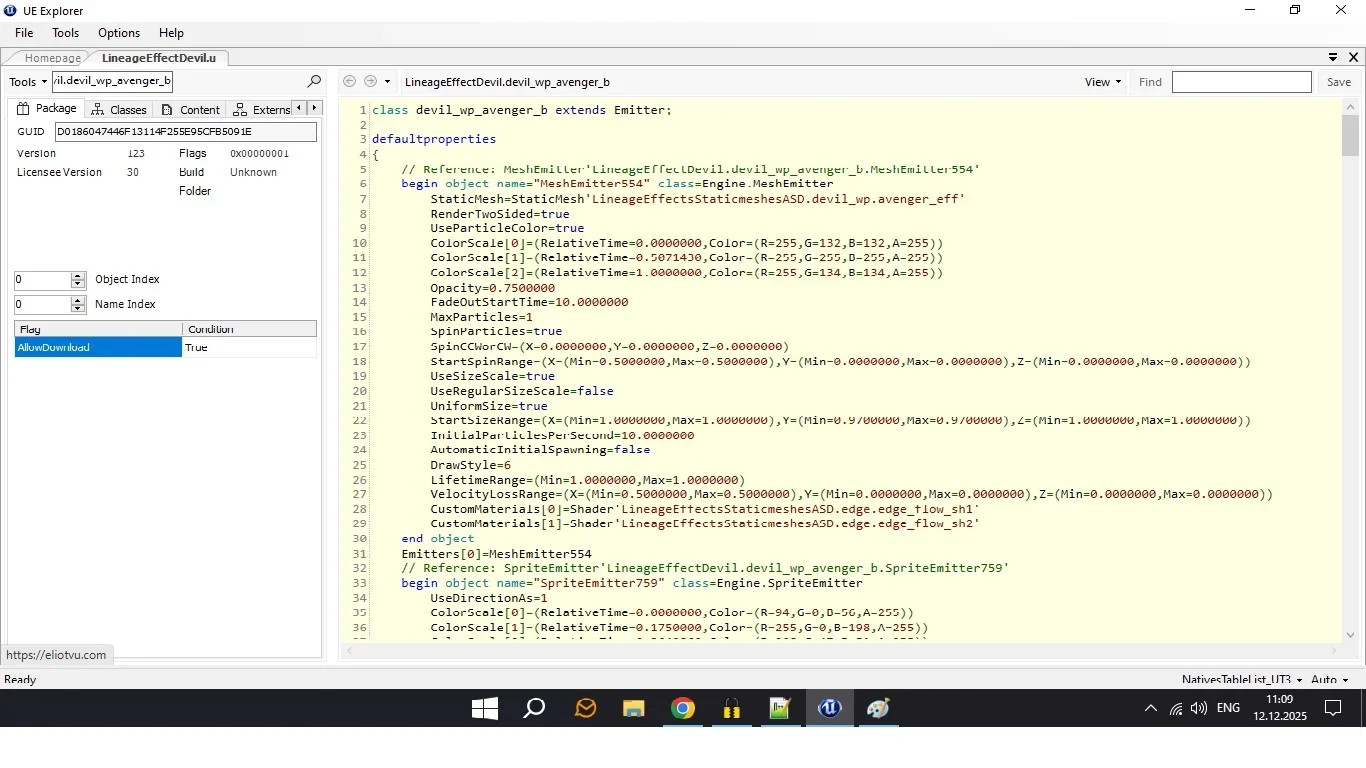Open the paint palette app on taskbar
The width and height of the screenshot is (1366, 768).
[x=879, y=708]
